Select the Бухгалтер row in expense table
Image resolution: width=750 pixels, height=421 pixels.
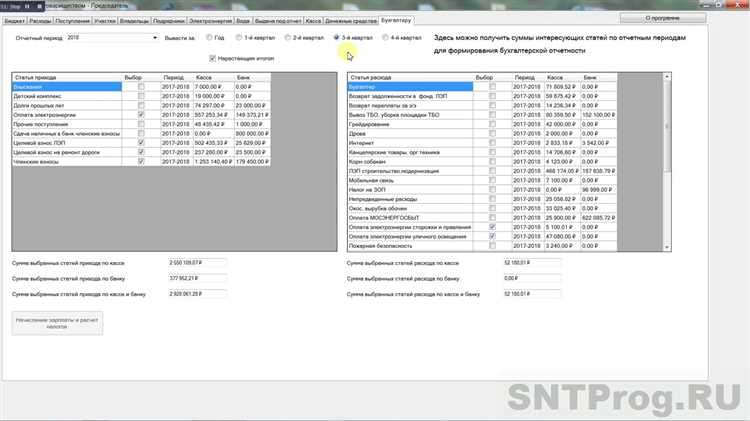coord(410,87)
